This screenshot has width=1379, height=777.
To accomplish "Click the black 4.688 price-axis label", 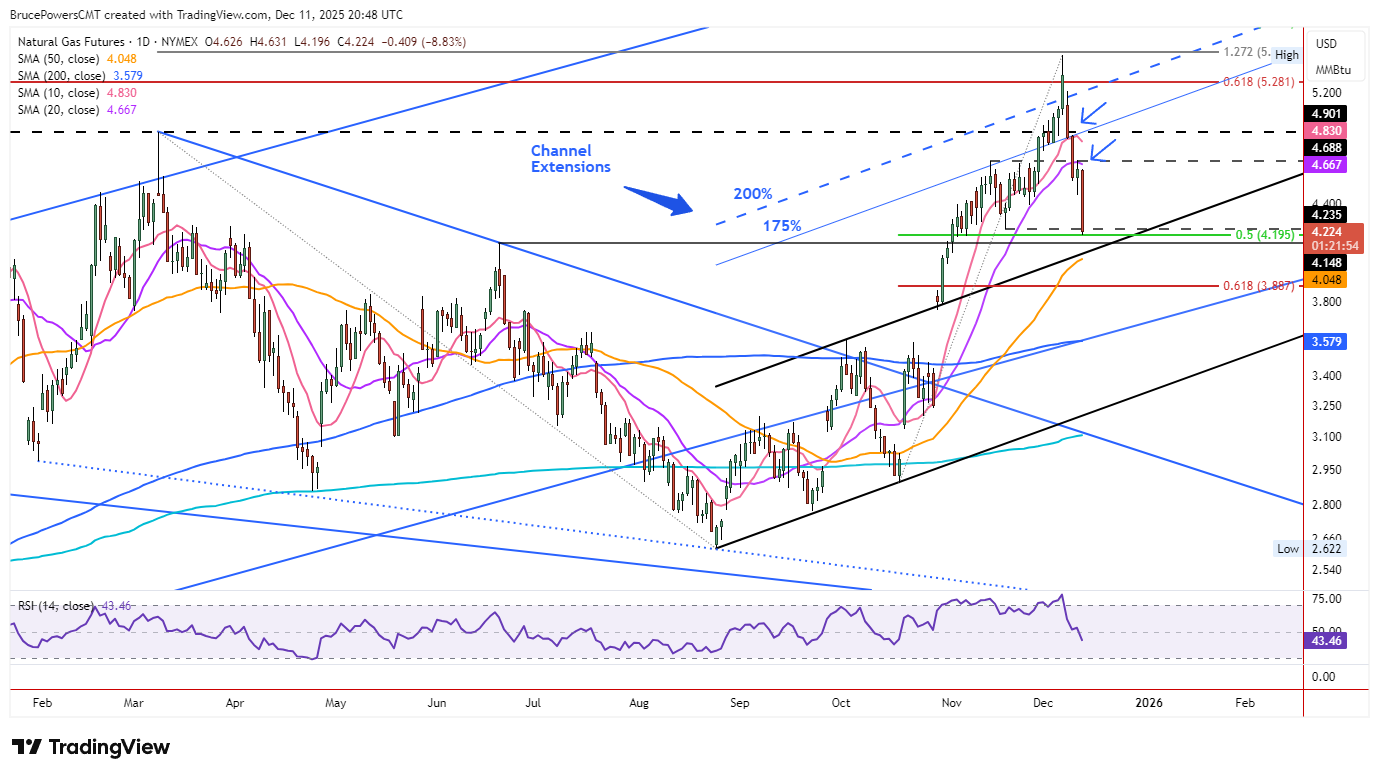I will pyautogui.click(x=1328, y=147).
